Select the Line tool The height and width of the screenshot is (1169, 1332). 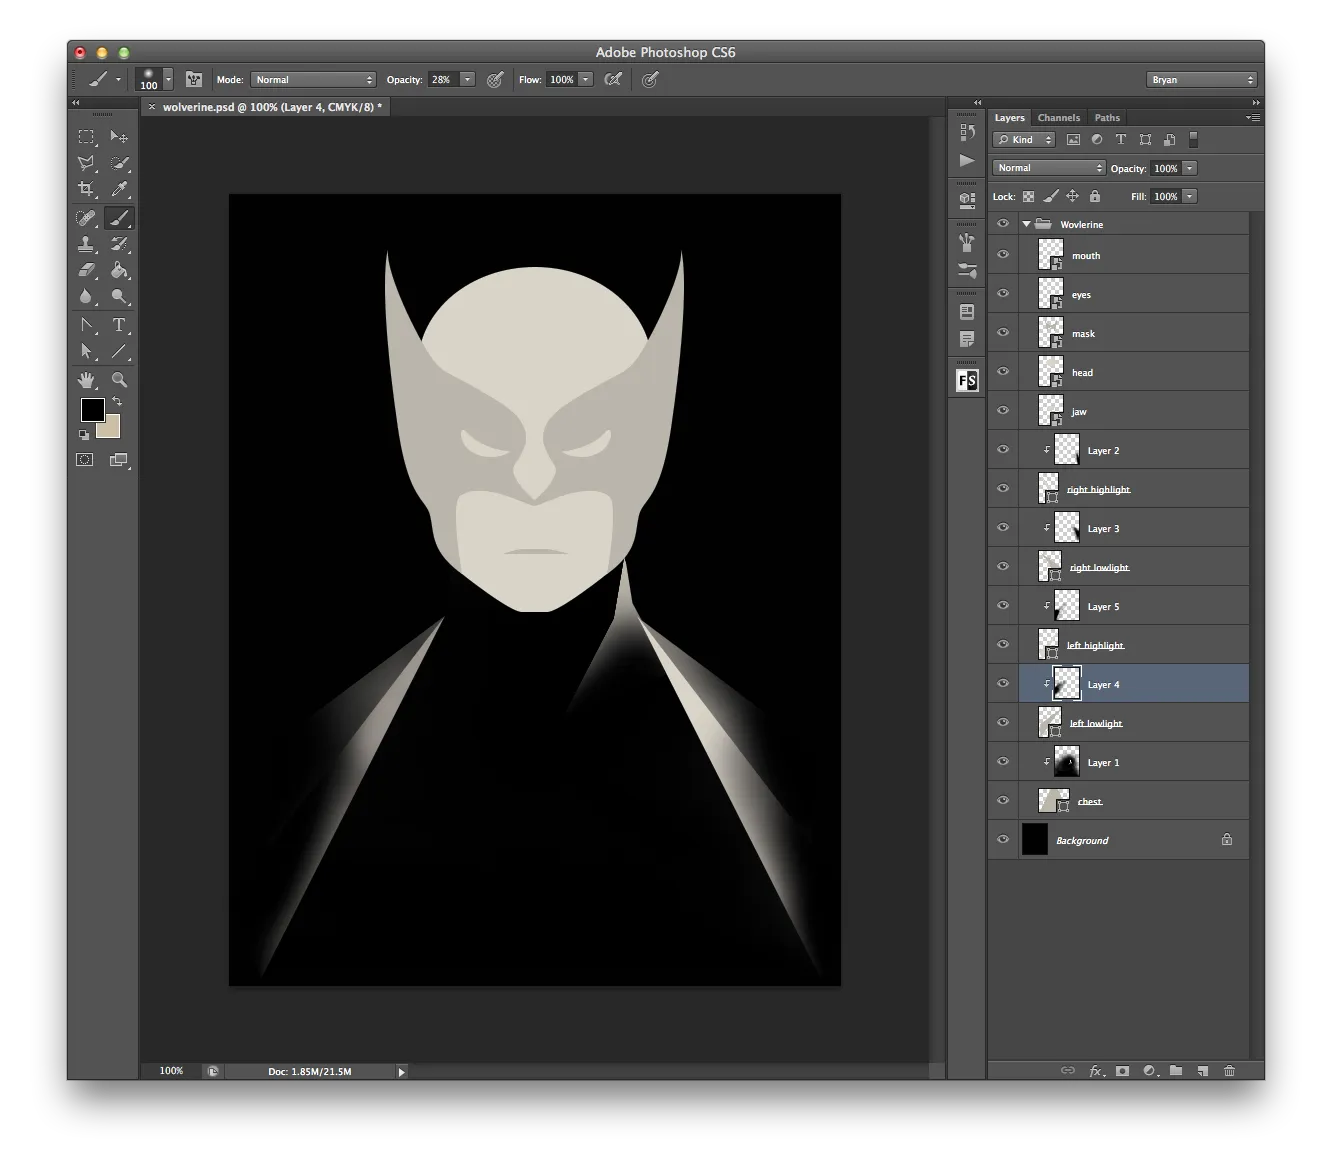click(x=119, y=351)
